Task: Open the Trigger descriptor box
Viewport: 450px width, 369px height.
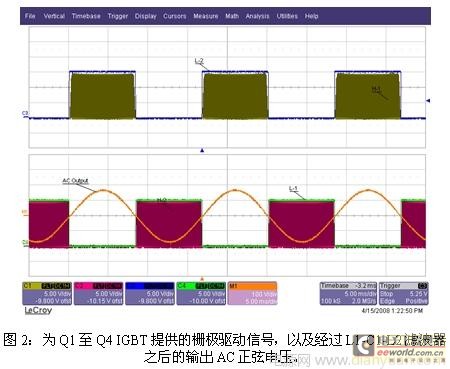Action: click(x=404, y=293)
